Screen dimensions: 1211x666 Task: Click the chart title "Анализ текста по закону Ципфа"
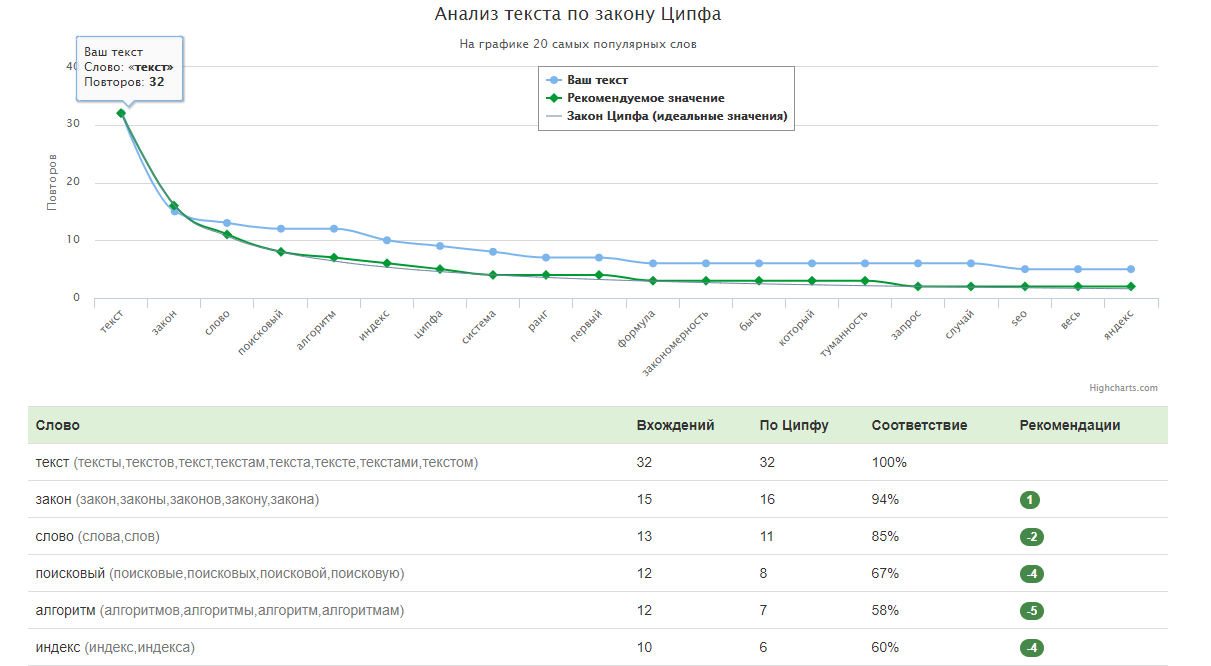(x=577, y=15)
